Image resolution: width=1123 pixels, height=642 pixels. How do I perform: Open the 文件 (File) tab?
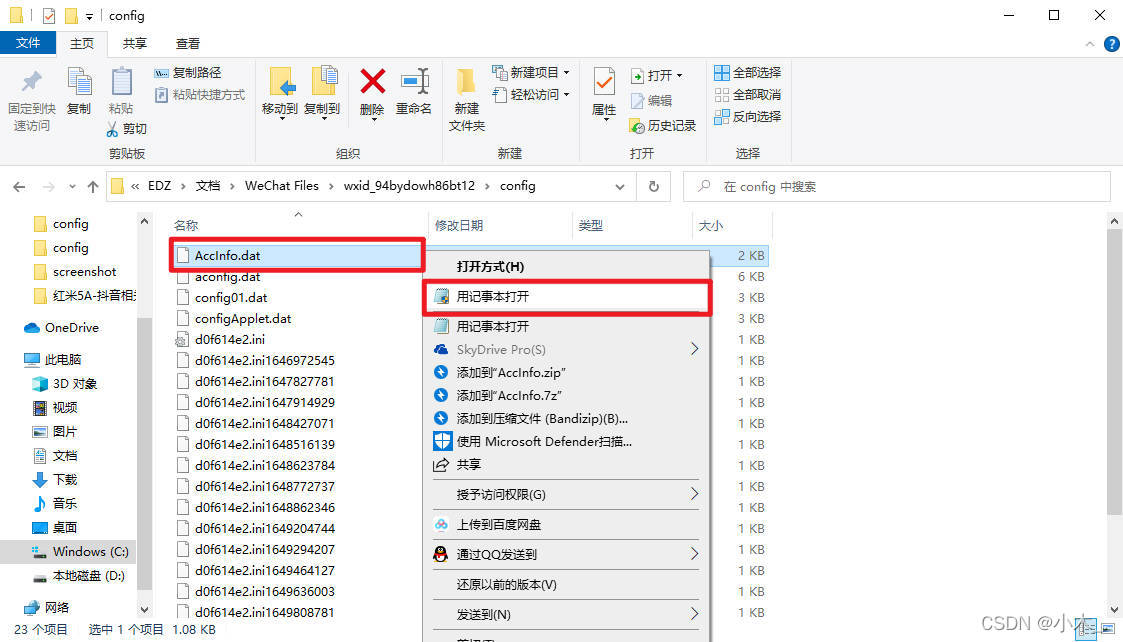tap(28, 43)
